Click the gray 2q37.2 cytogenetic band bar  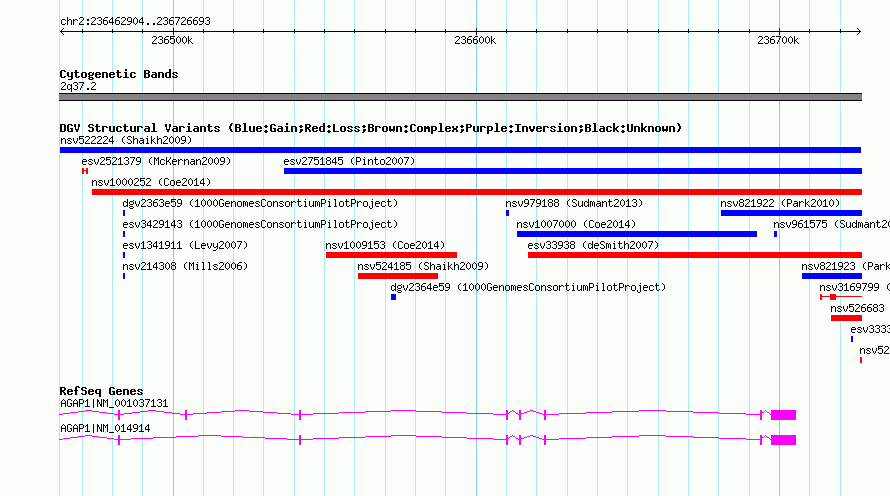point(460,97)
